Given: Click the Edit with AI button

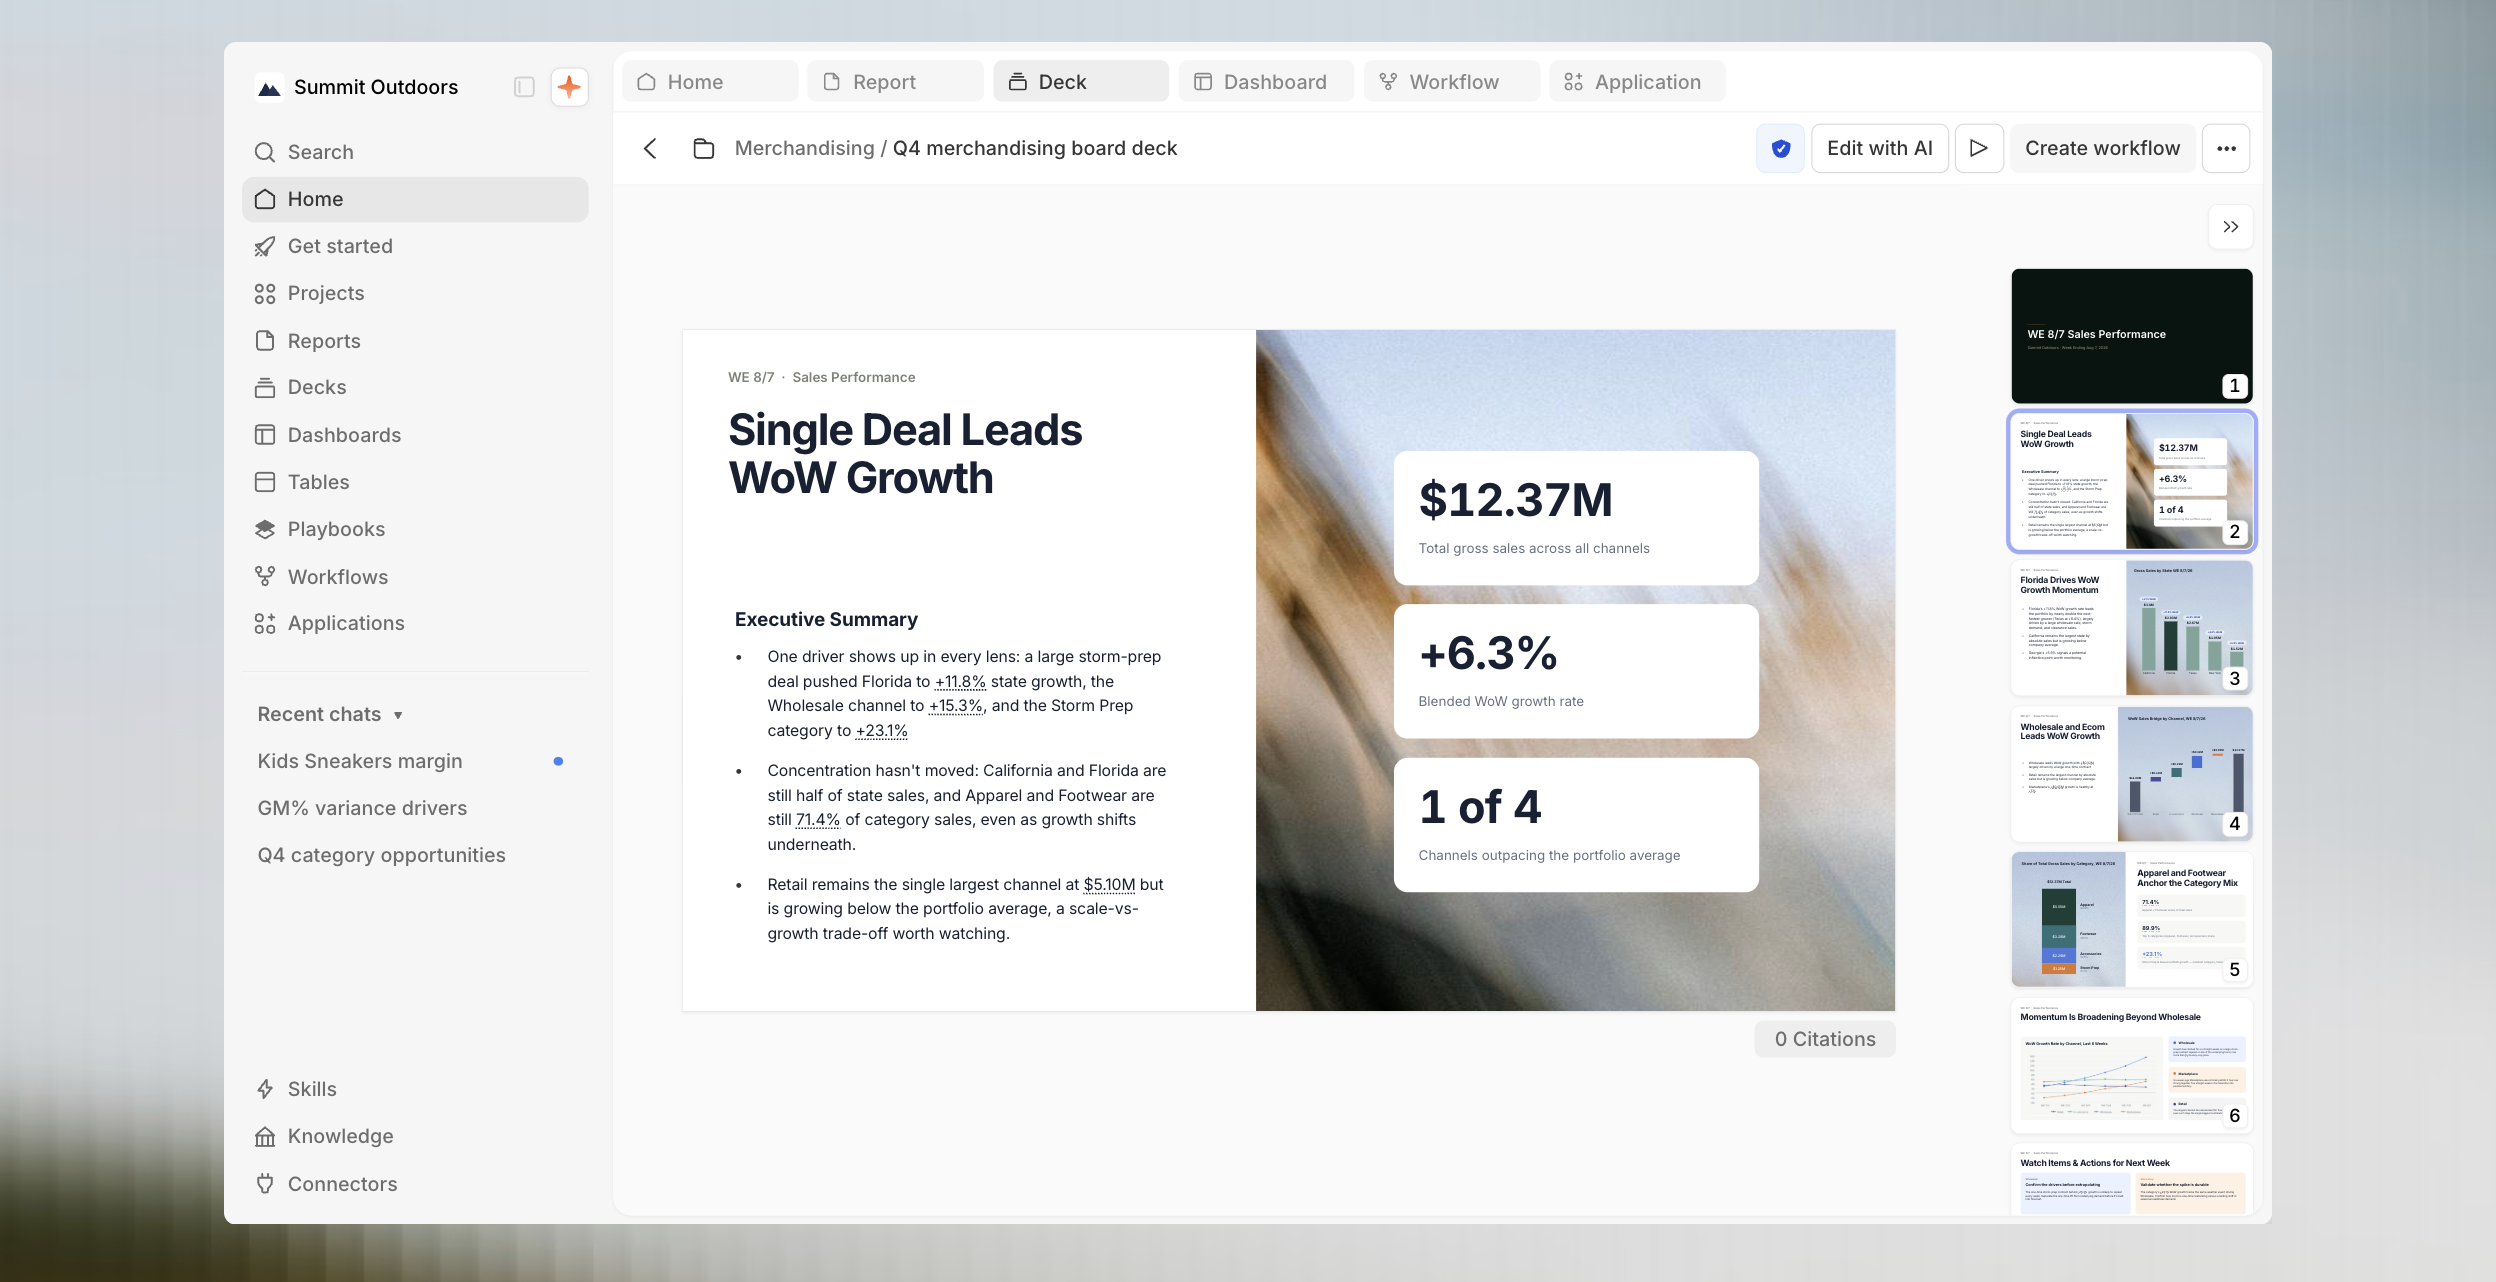Looking at the screenshot, I should pos(1880,148).
